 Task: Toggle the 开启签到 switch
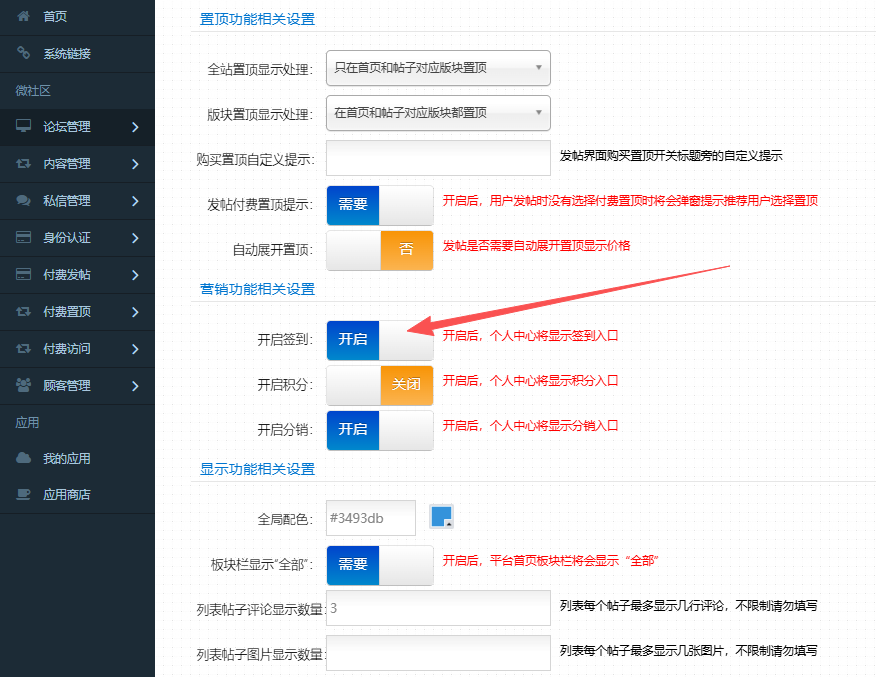379,339
